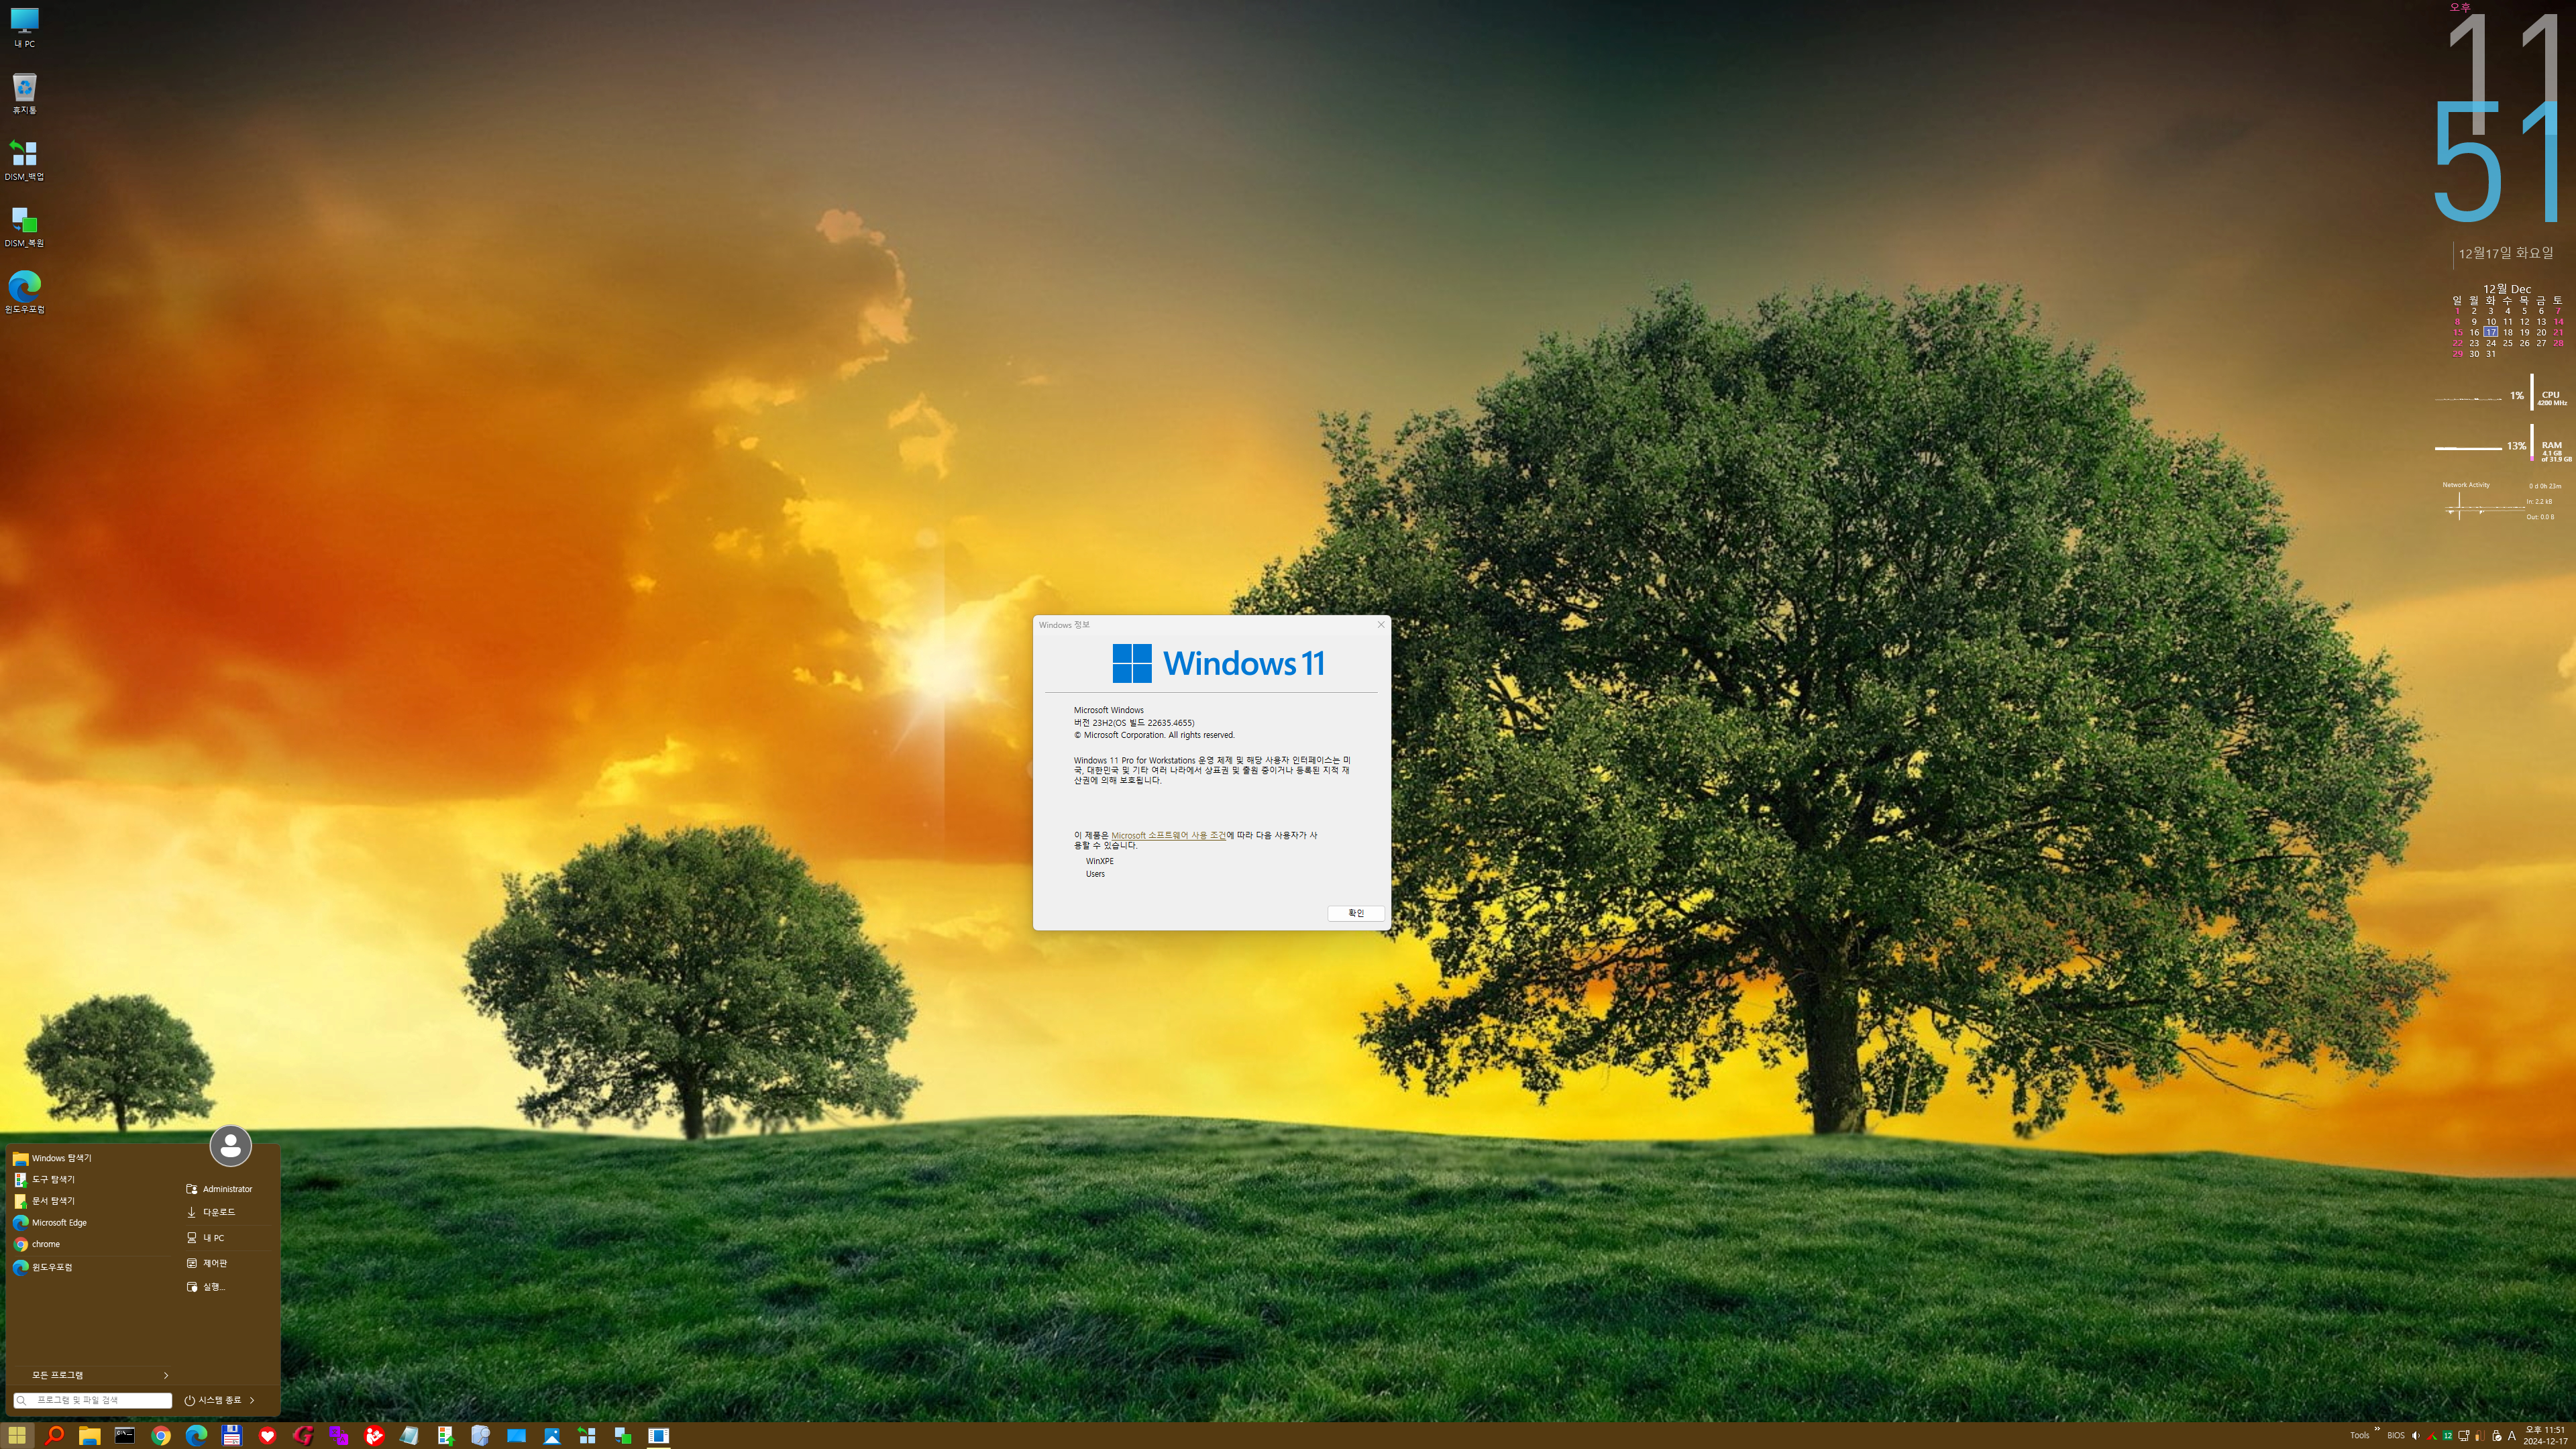Launch the DISM_백업 desktop shortcut

24,160
